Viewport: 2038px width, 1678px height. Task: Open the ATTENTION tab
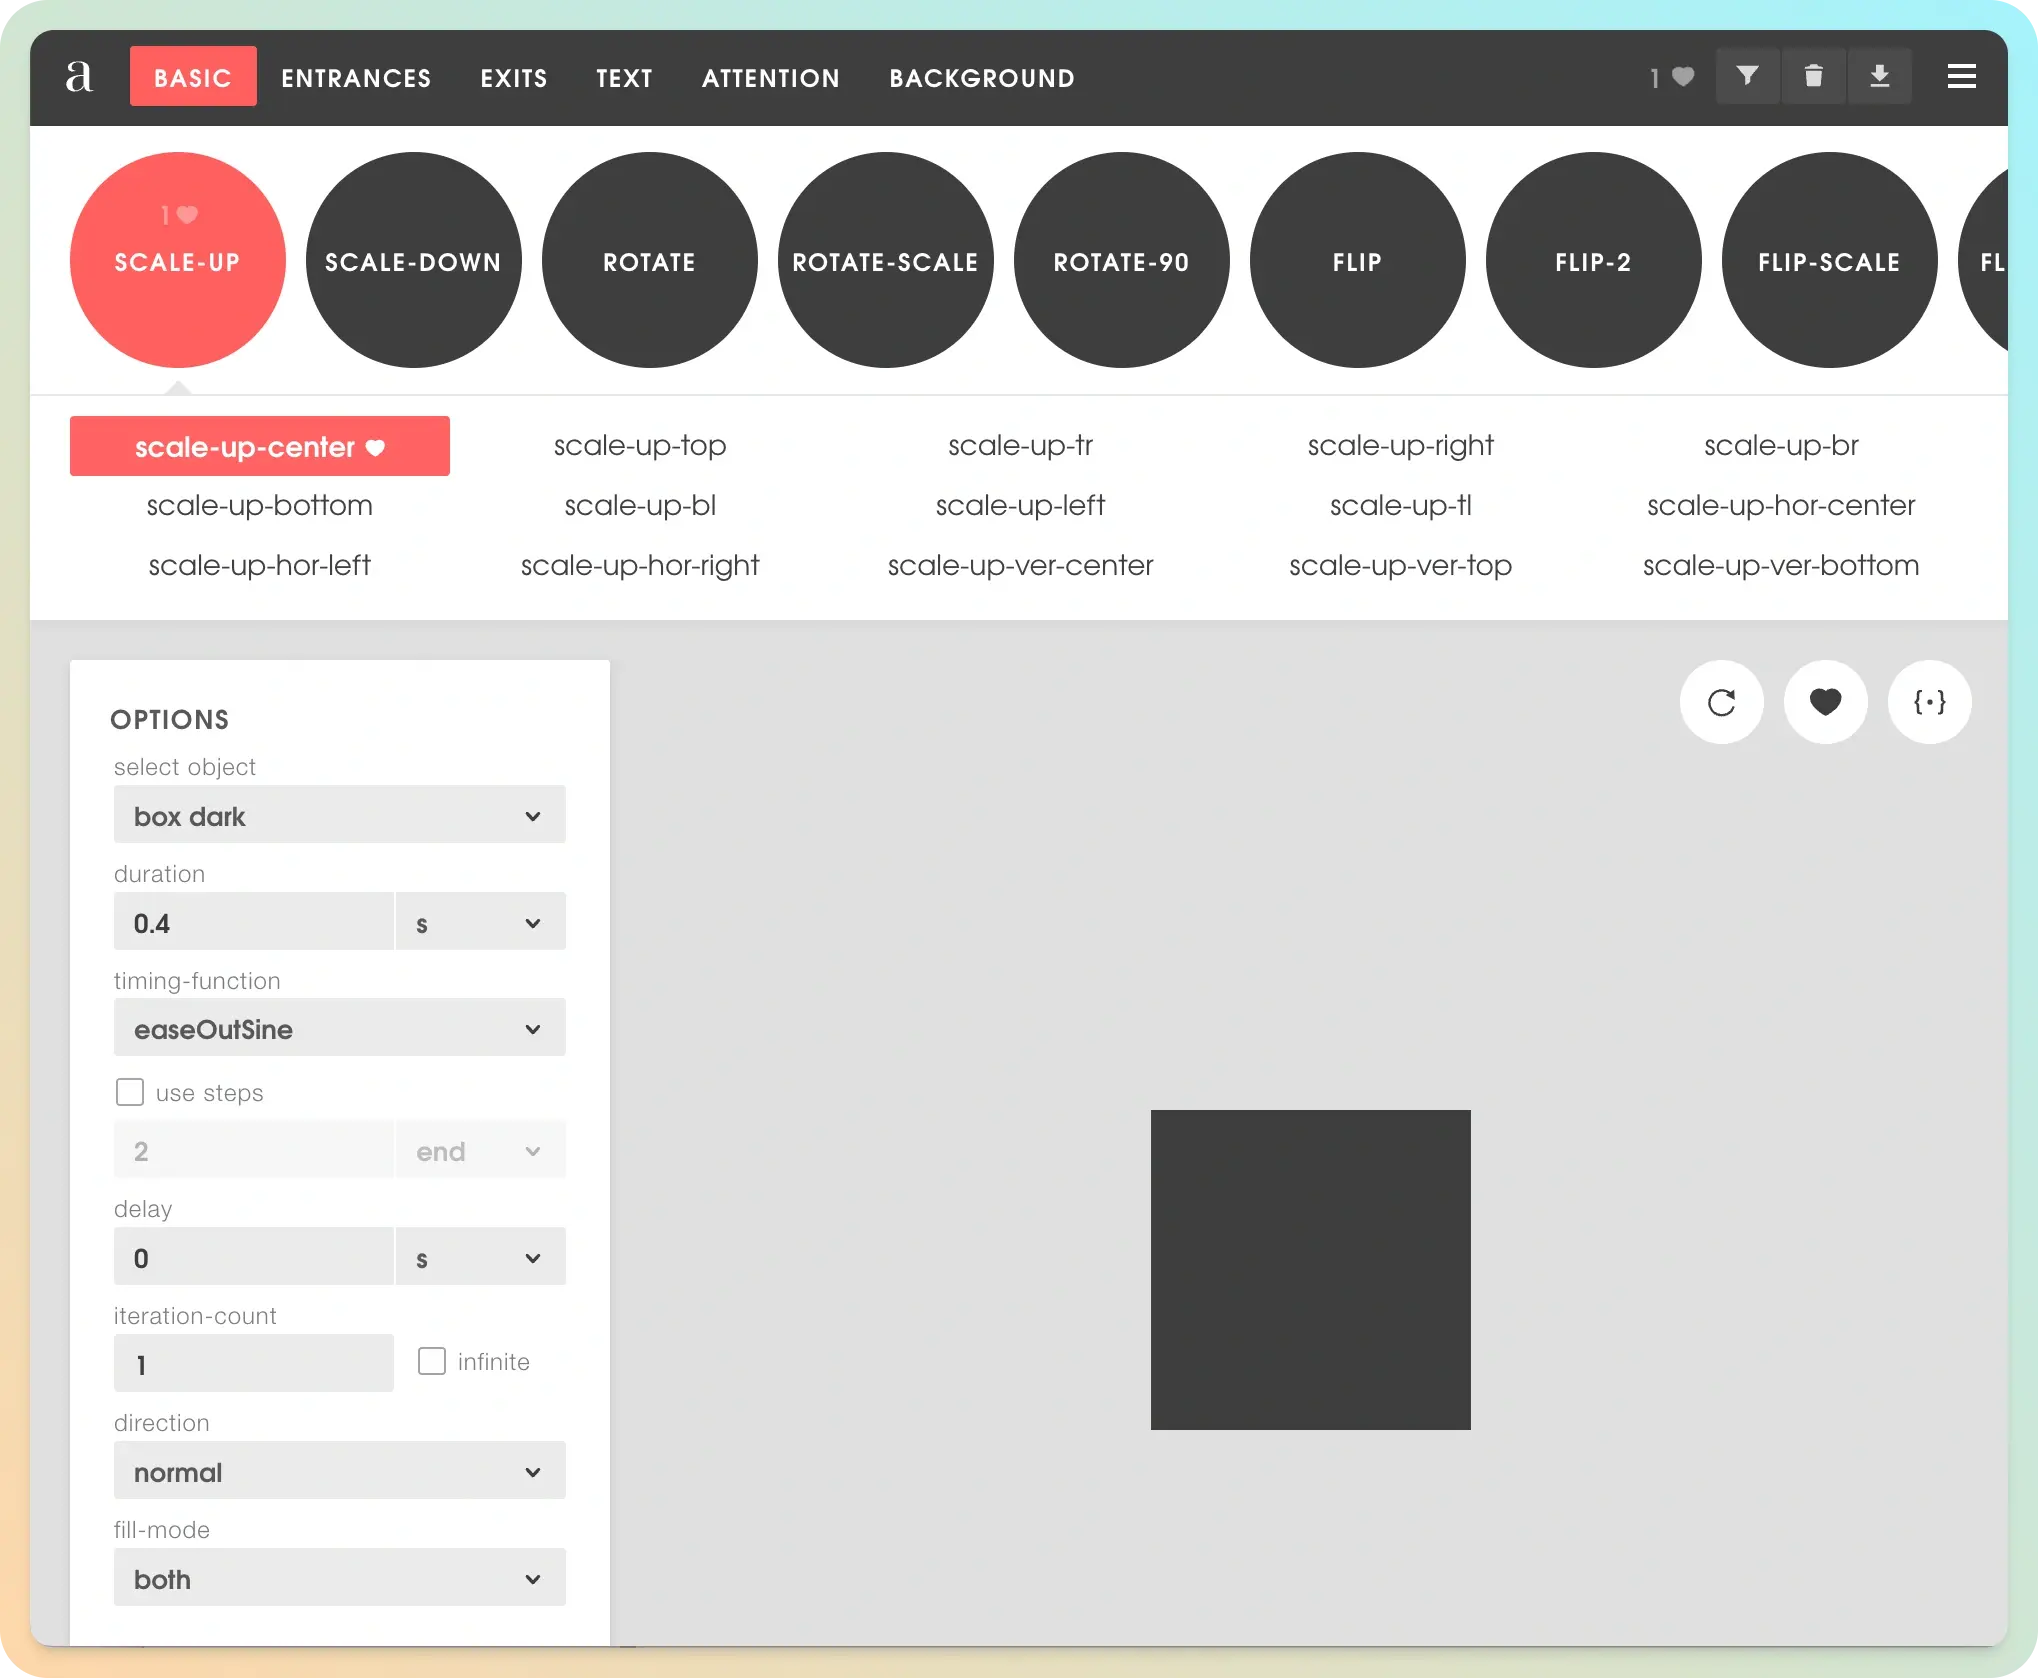770,78
